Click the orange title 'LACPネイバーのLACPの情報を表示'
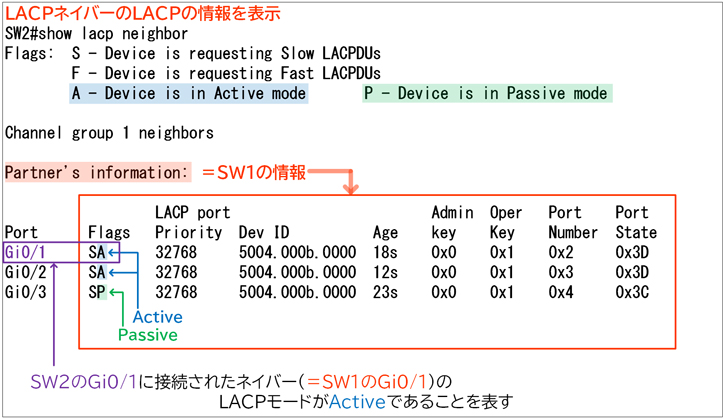Screen dimensions: 723x418 click(x=142, y=13)
